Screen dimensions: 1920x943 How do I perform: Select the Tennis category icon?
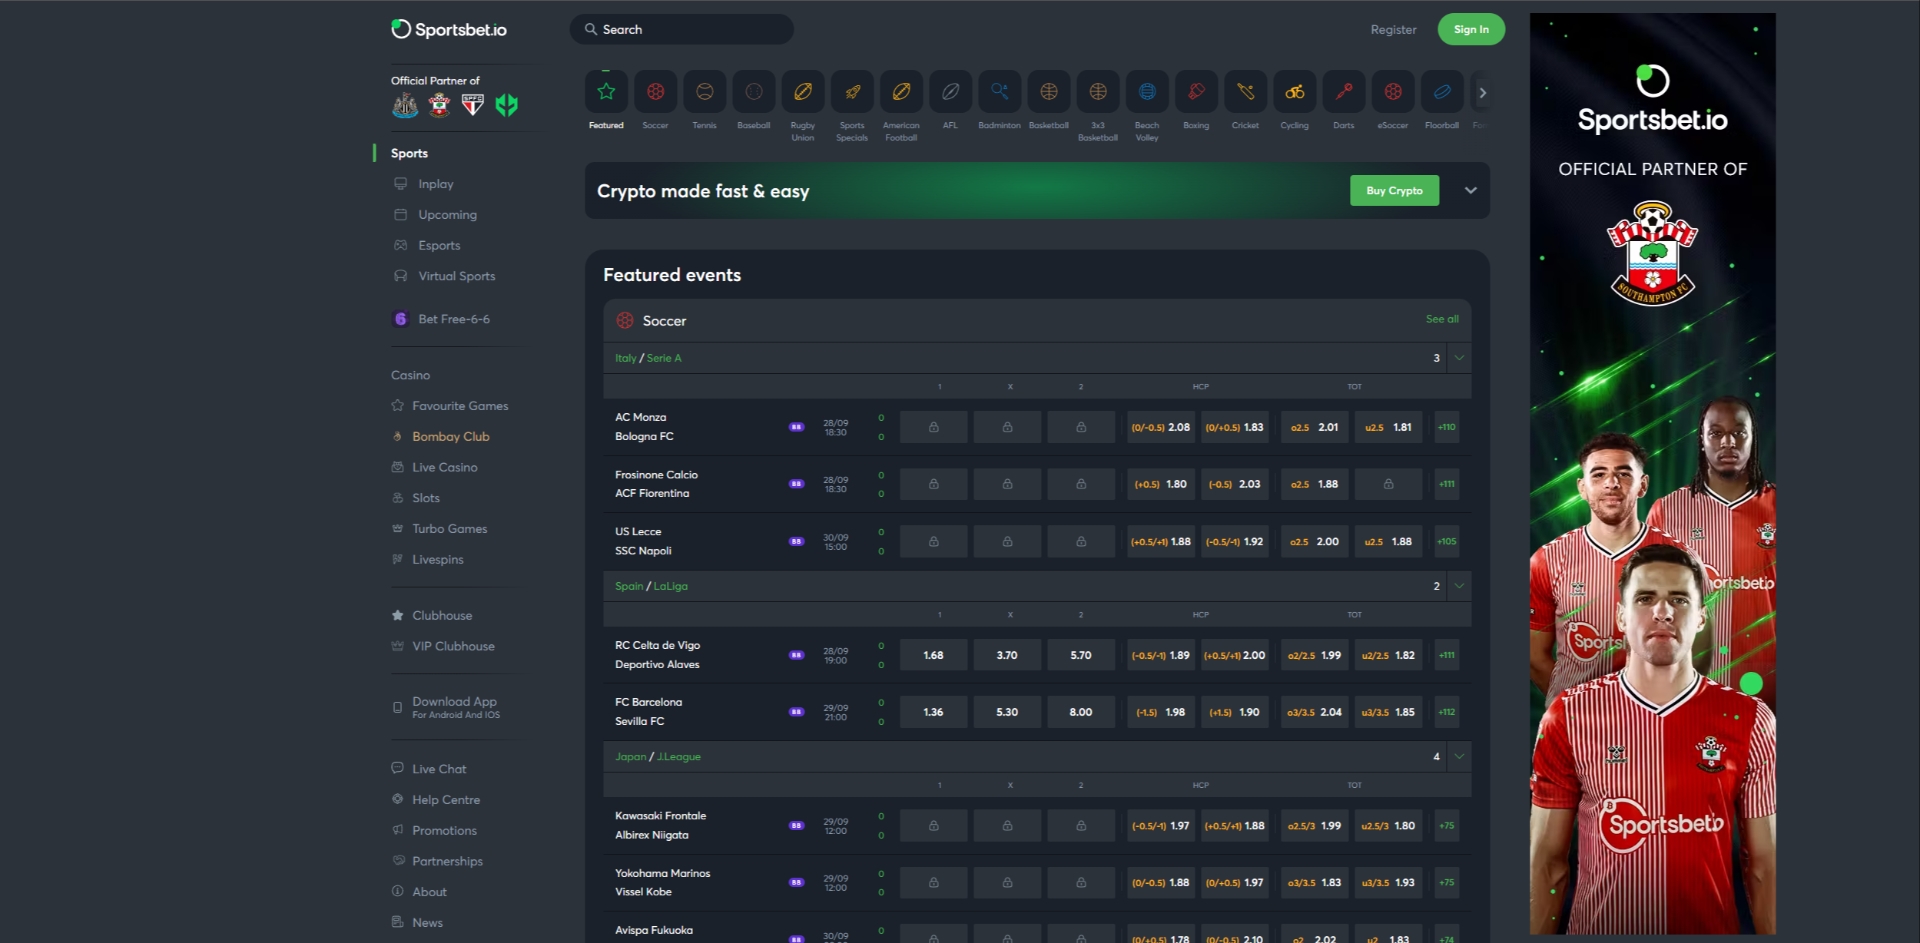pos(704,92)
